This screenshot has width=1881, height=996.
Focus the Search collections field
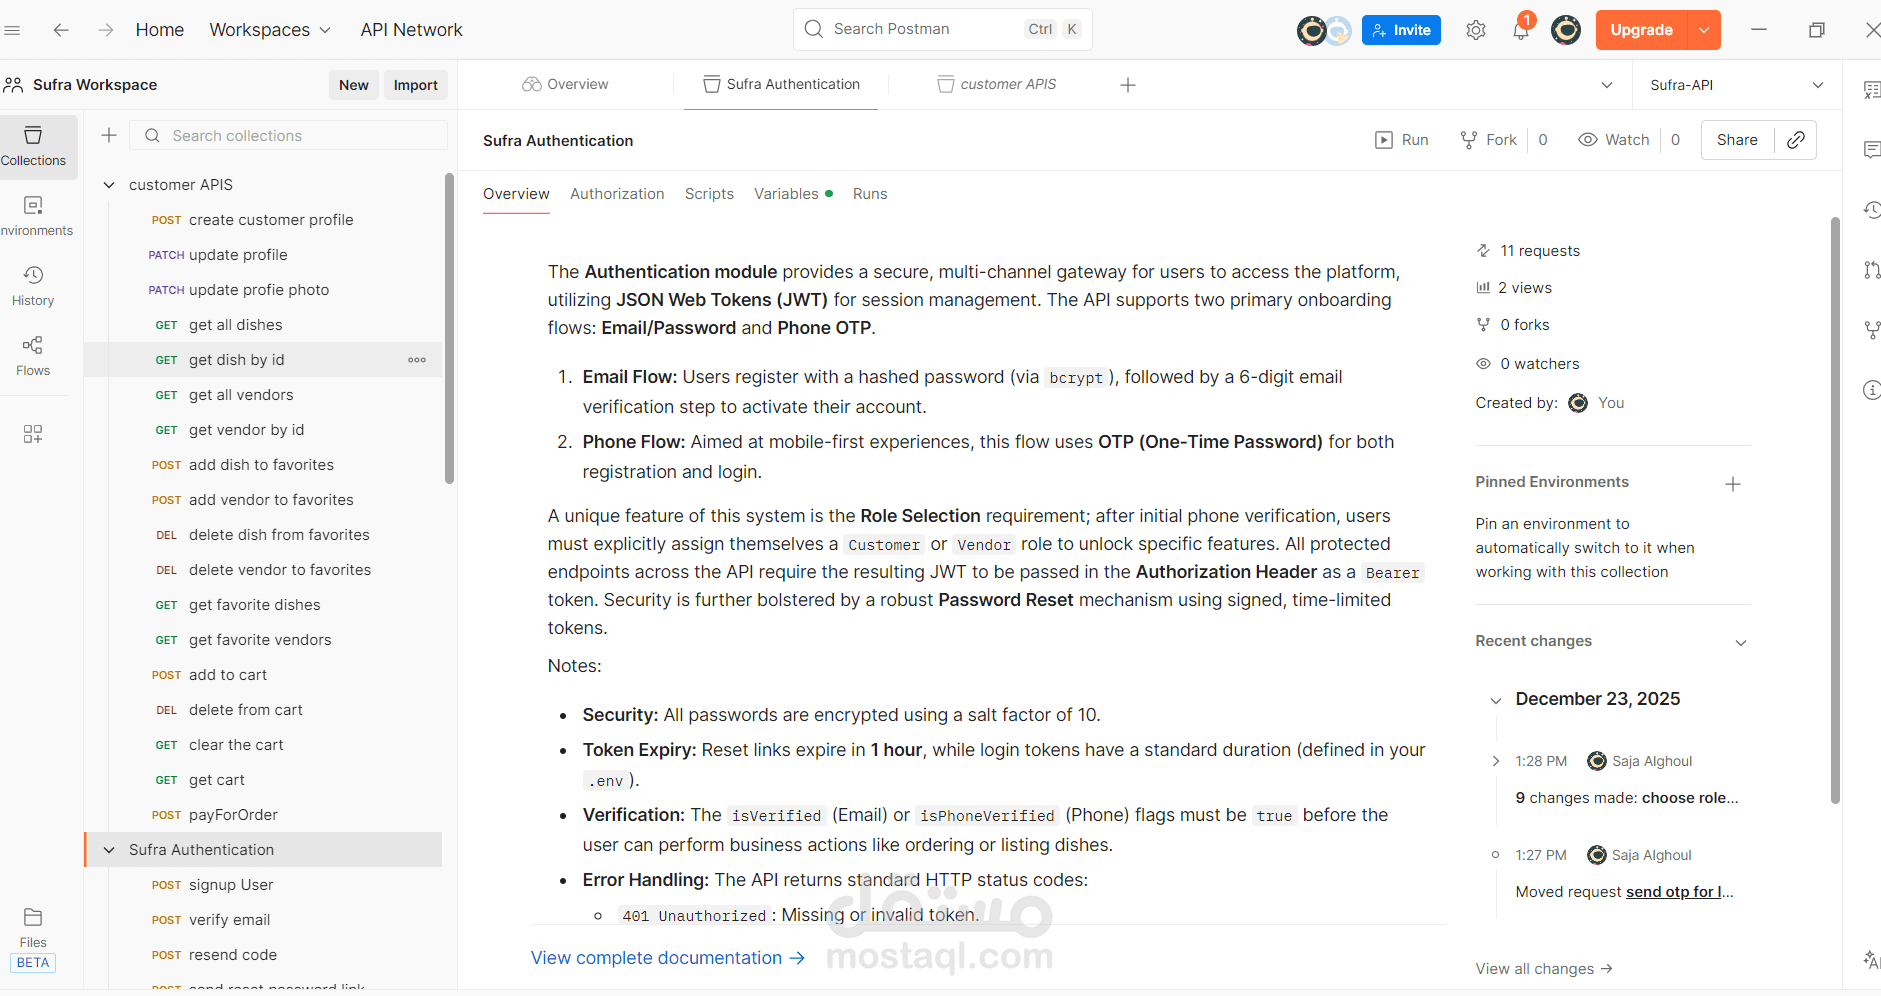pos(289,135)
